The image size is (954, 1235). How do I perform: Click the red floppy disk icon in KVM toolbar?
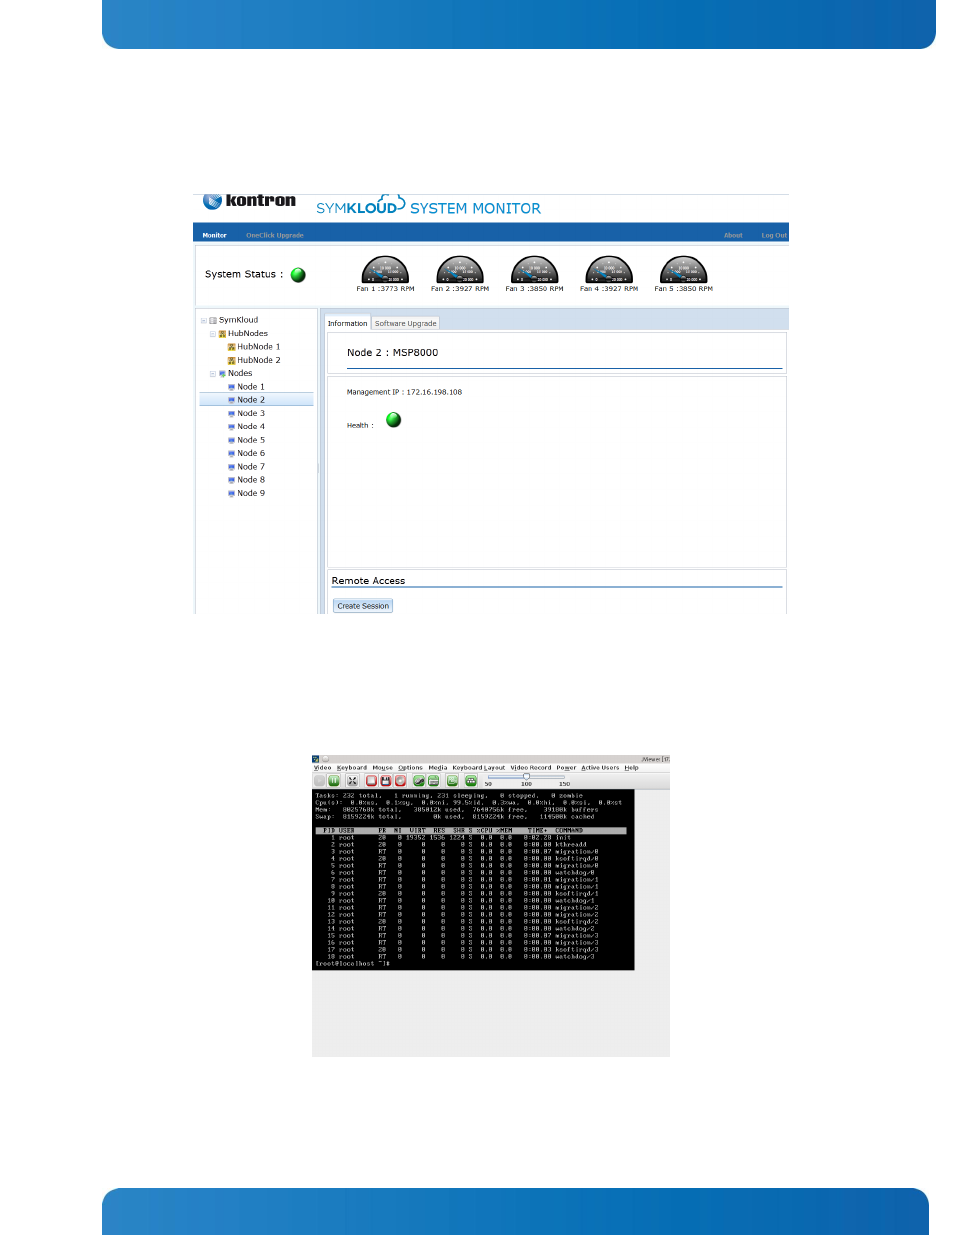pos(386,781)
